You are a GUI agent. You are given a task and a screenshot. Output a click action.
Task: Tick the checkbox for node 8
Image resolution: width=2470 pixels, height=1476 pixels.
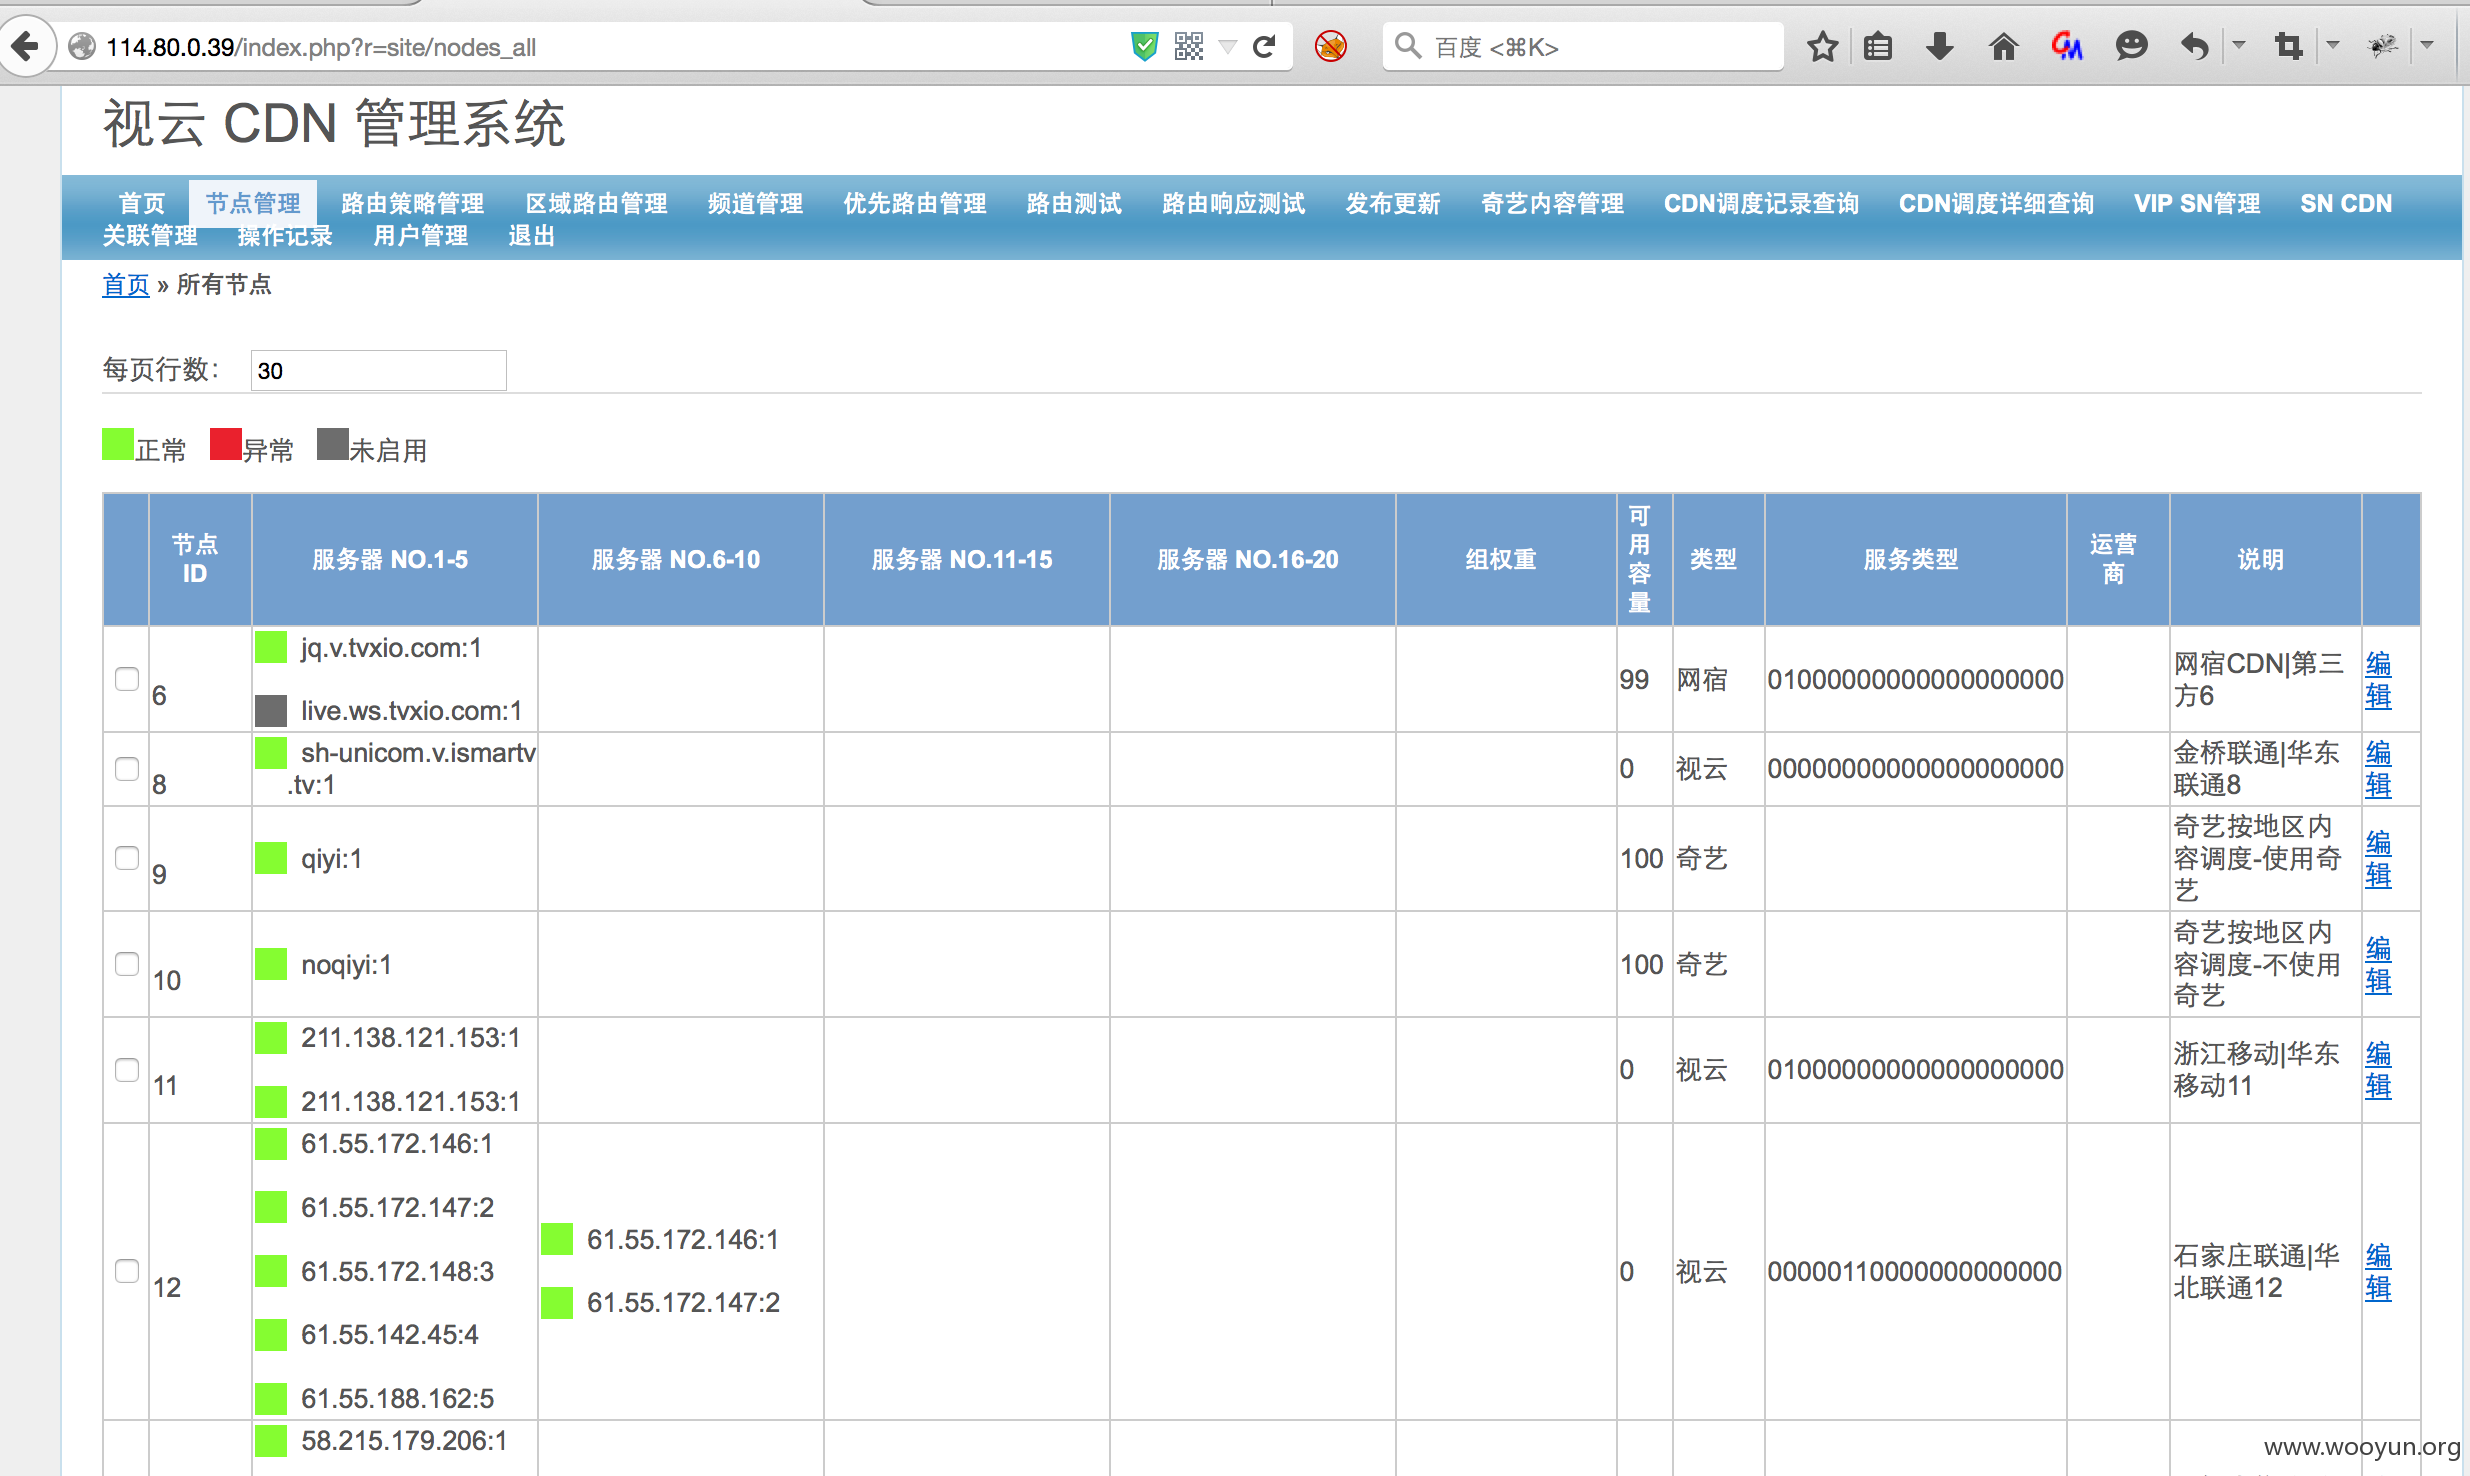(127, 769)
